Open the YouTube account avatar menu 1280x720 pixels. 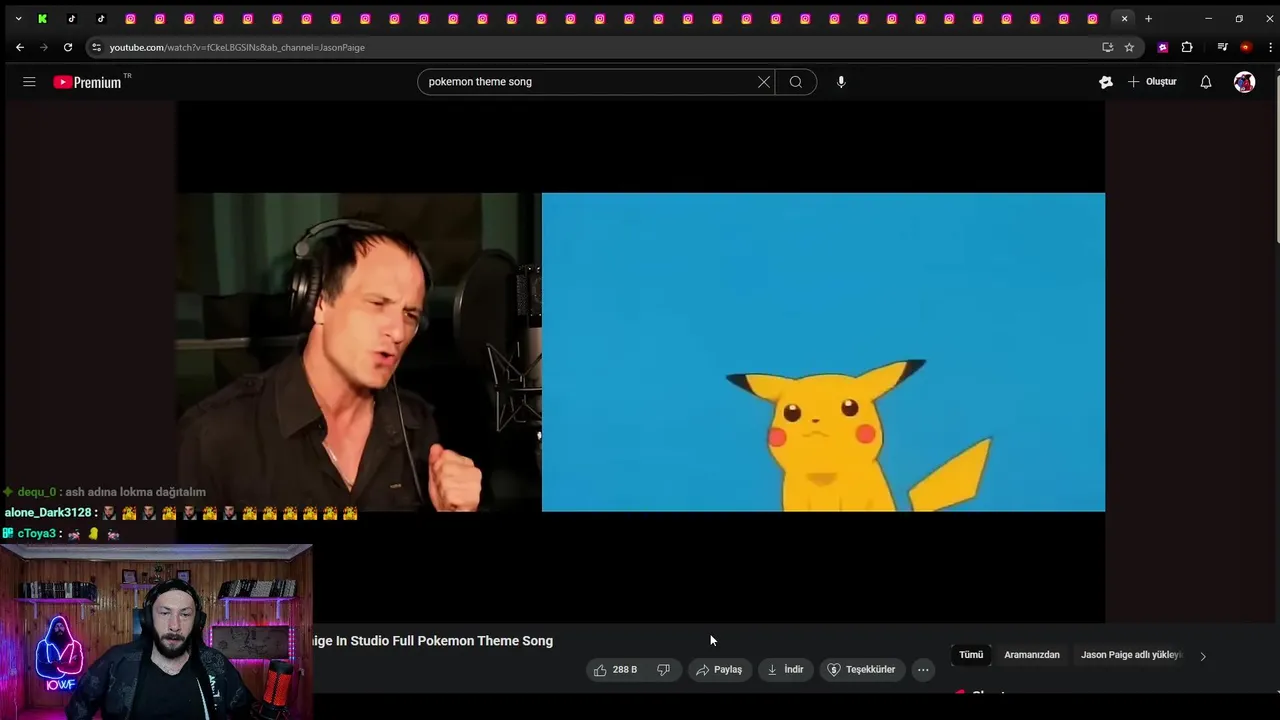1244,82
